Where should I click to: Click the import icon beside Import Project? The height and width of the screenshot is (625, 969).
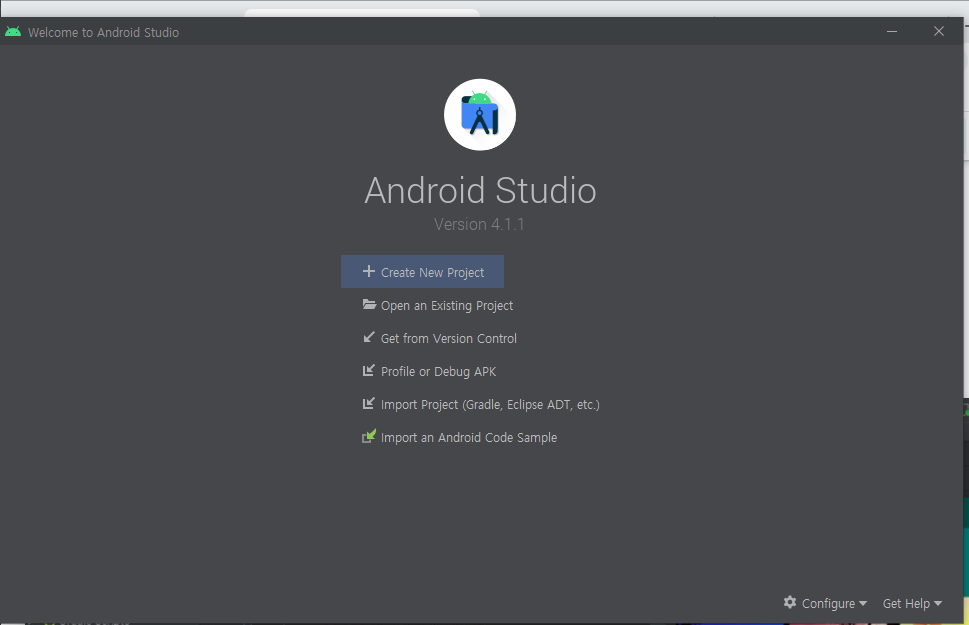tap(369, 403)
